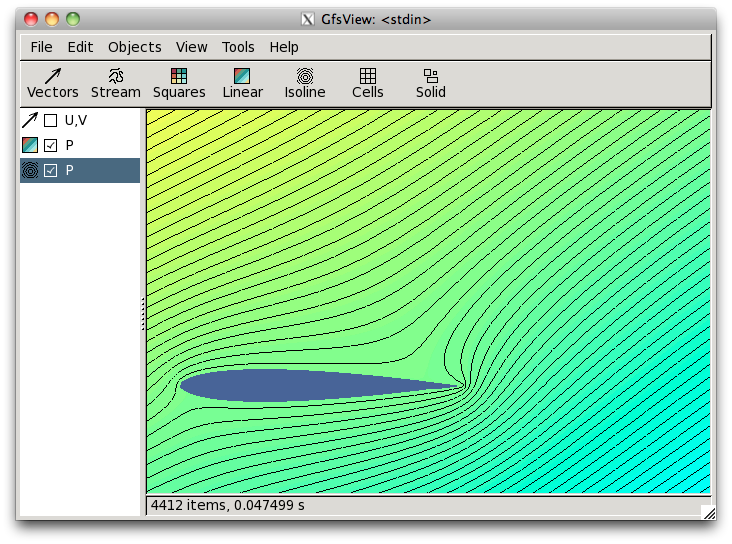Add an Isoline object from the toolbar

[x=305, y=84]
